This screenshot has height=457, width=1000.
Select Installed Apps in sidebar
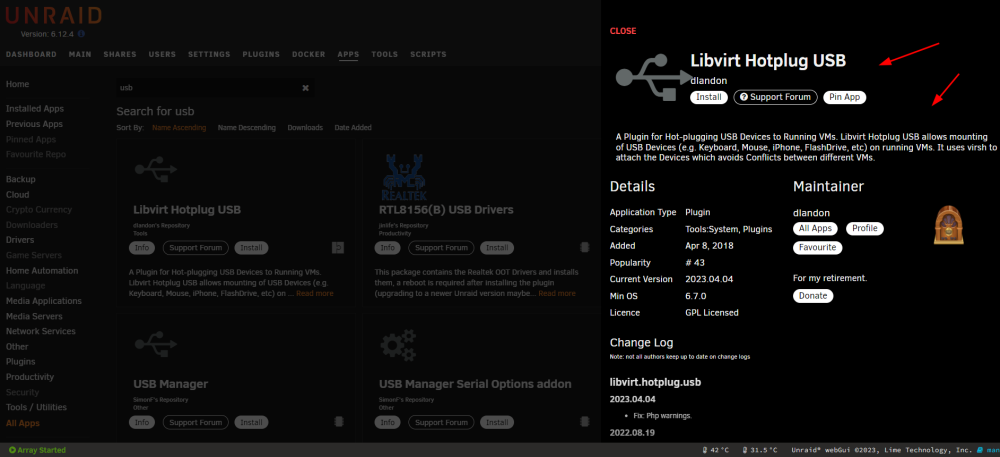coord(35,109)
